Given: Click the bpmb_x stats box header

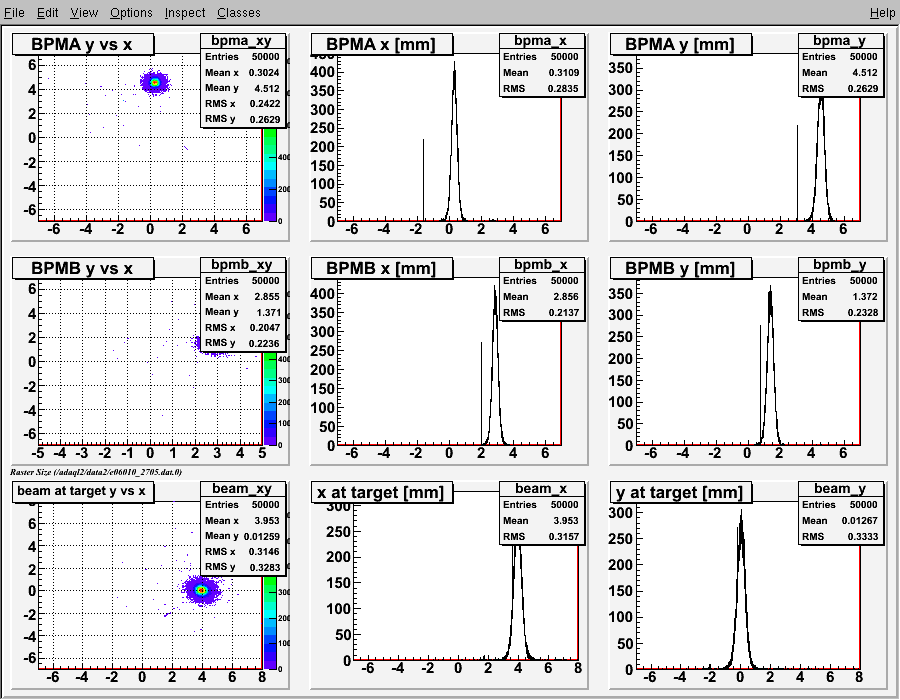Looking at the screenshot, I should (x=541, y=265).
